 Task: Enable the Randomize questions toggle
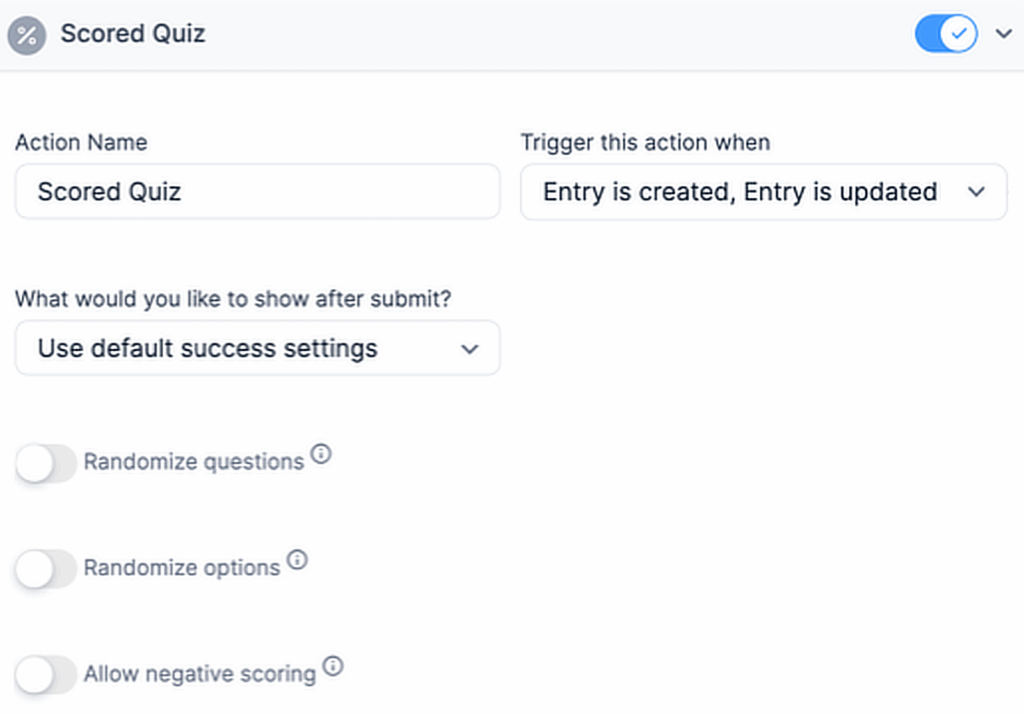45,463
